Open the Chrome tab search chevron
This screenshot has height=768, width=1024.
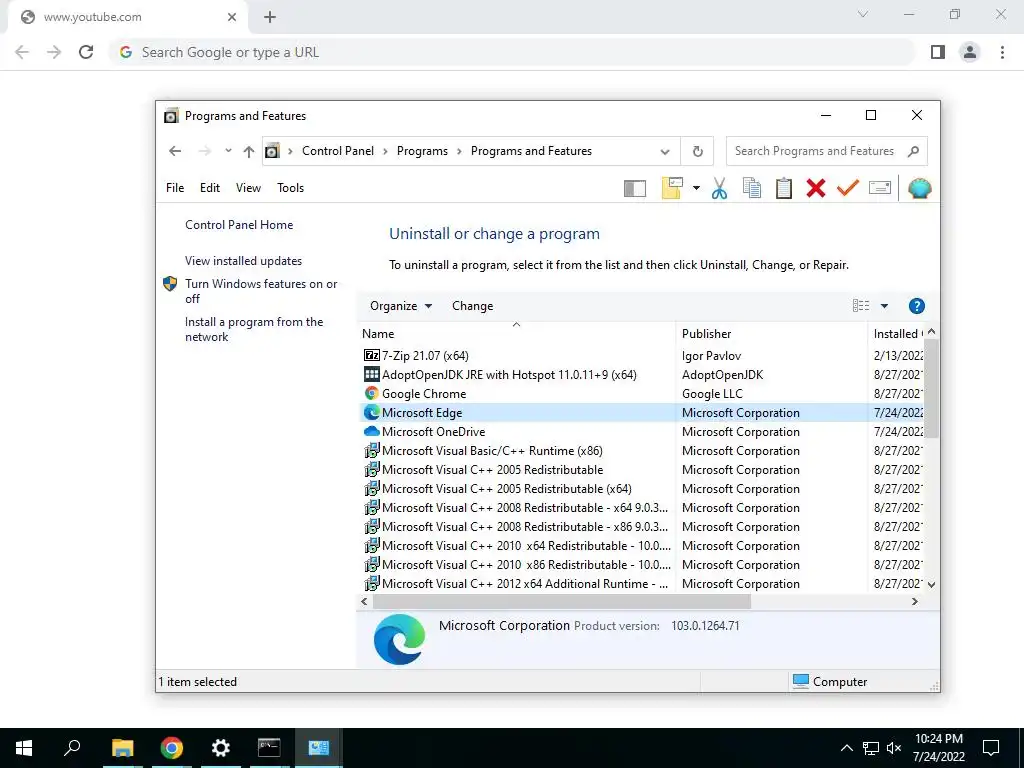[863, 14]
